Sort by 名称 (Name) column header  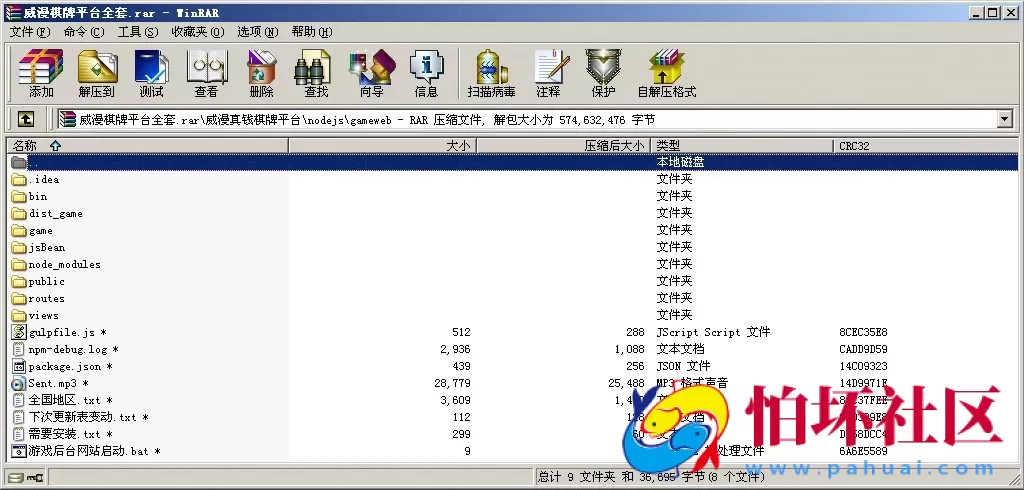[x=38, y=146]
